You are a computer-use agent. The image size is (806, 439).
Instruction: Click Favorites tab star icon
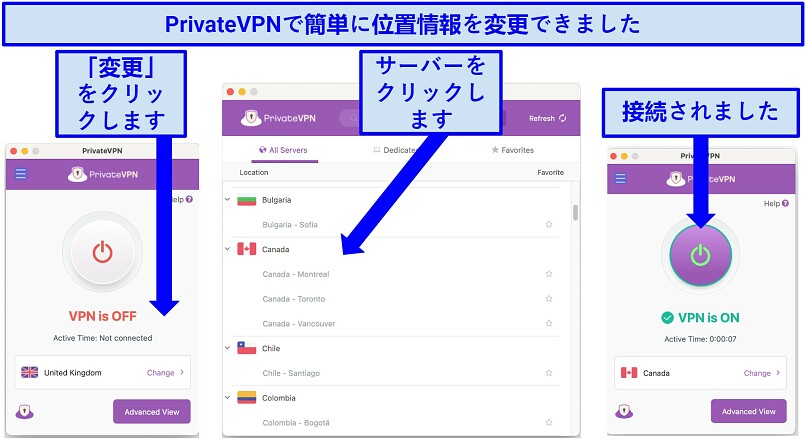point(495,150)
